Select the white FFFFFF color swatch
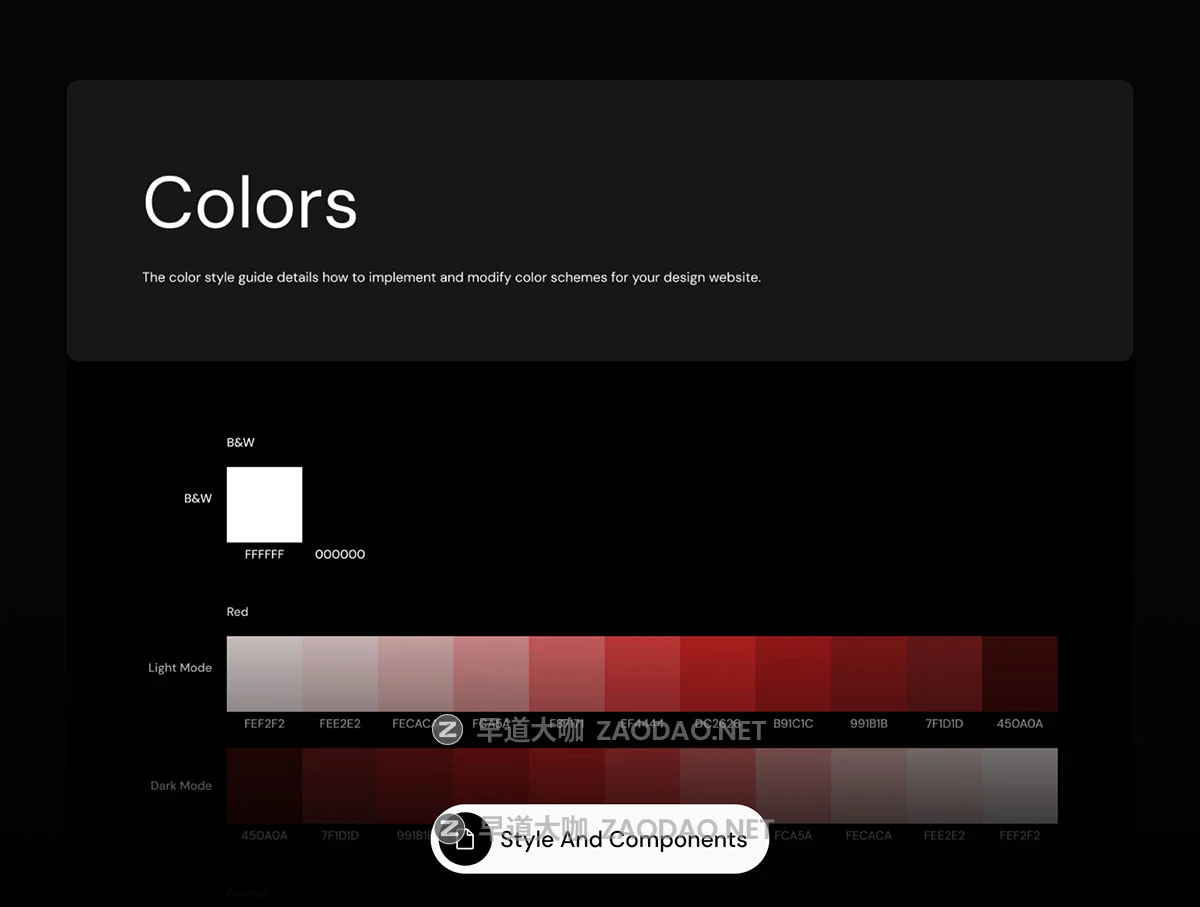The height and width of the screenshot is (907, 1200). click(x=264, y=504)
